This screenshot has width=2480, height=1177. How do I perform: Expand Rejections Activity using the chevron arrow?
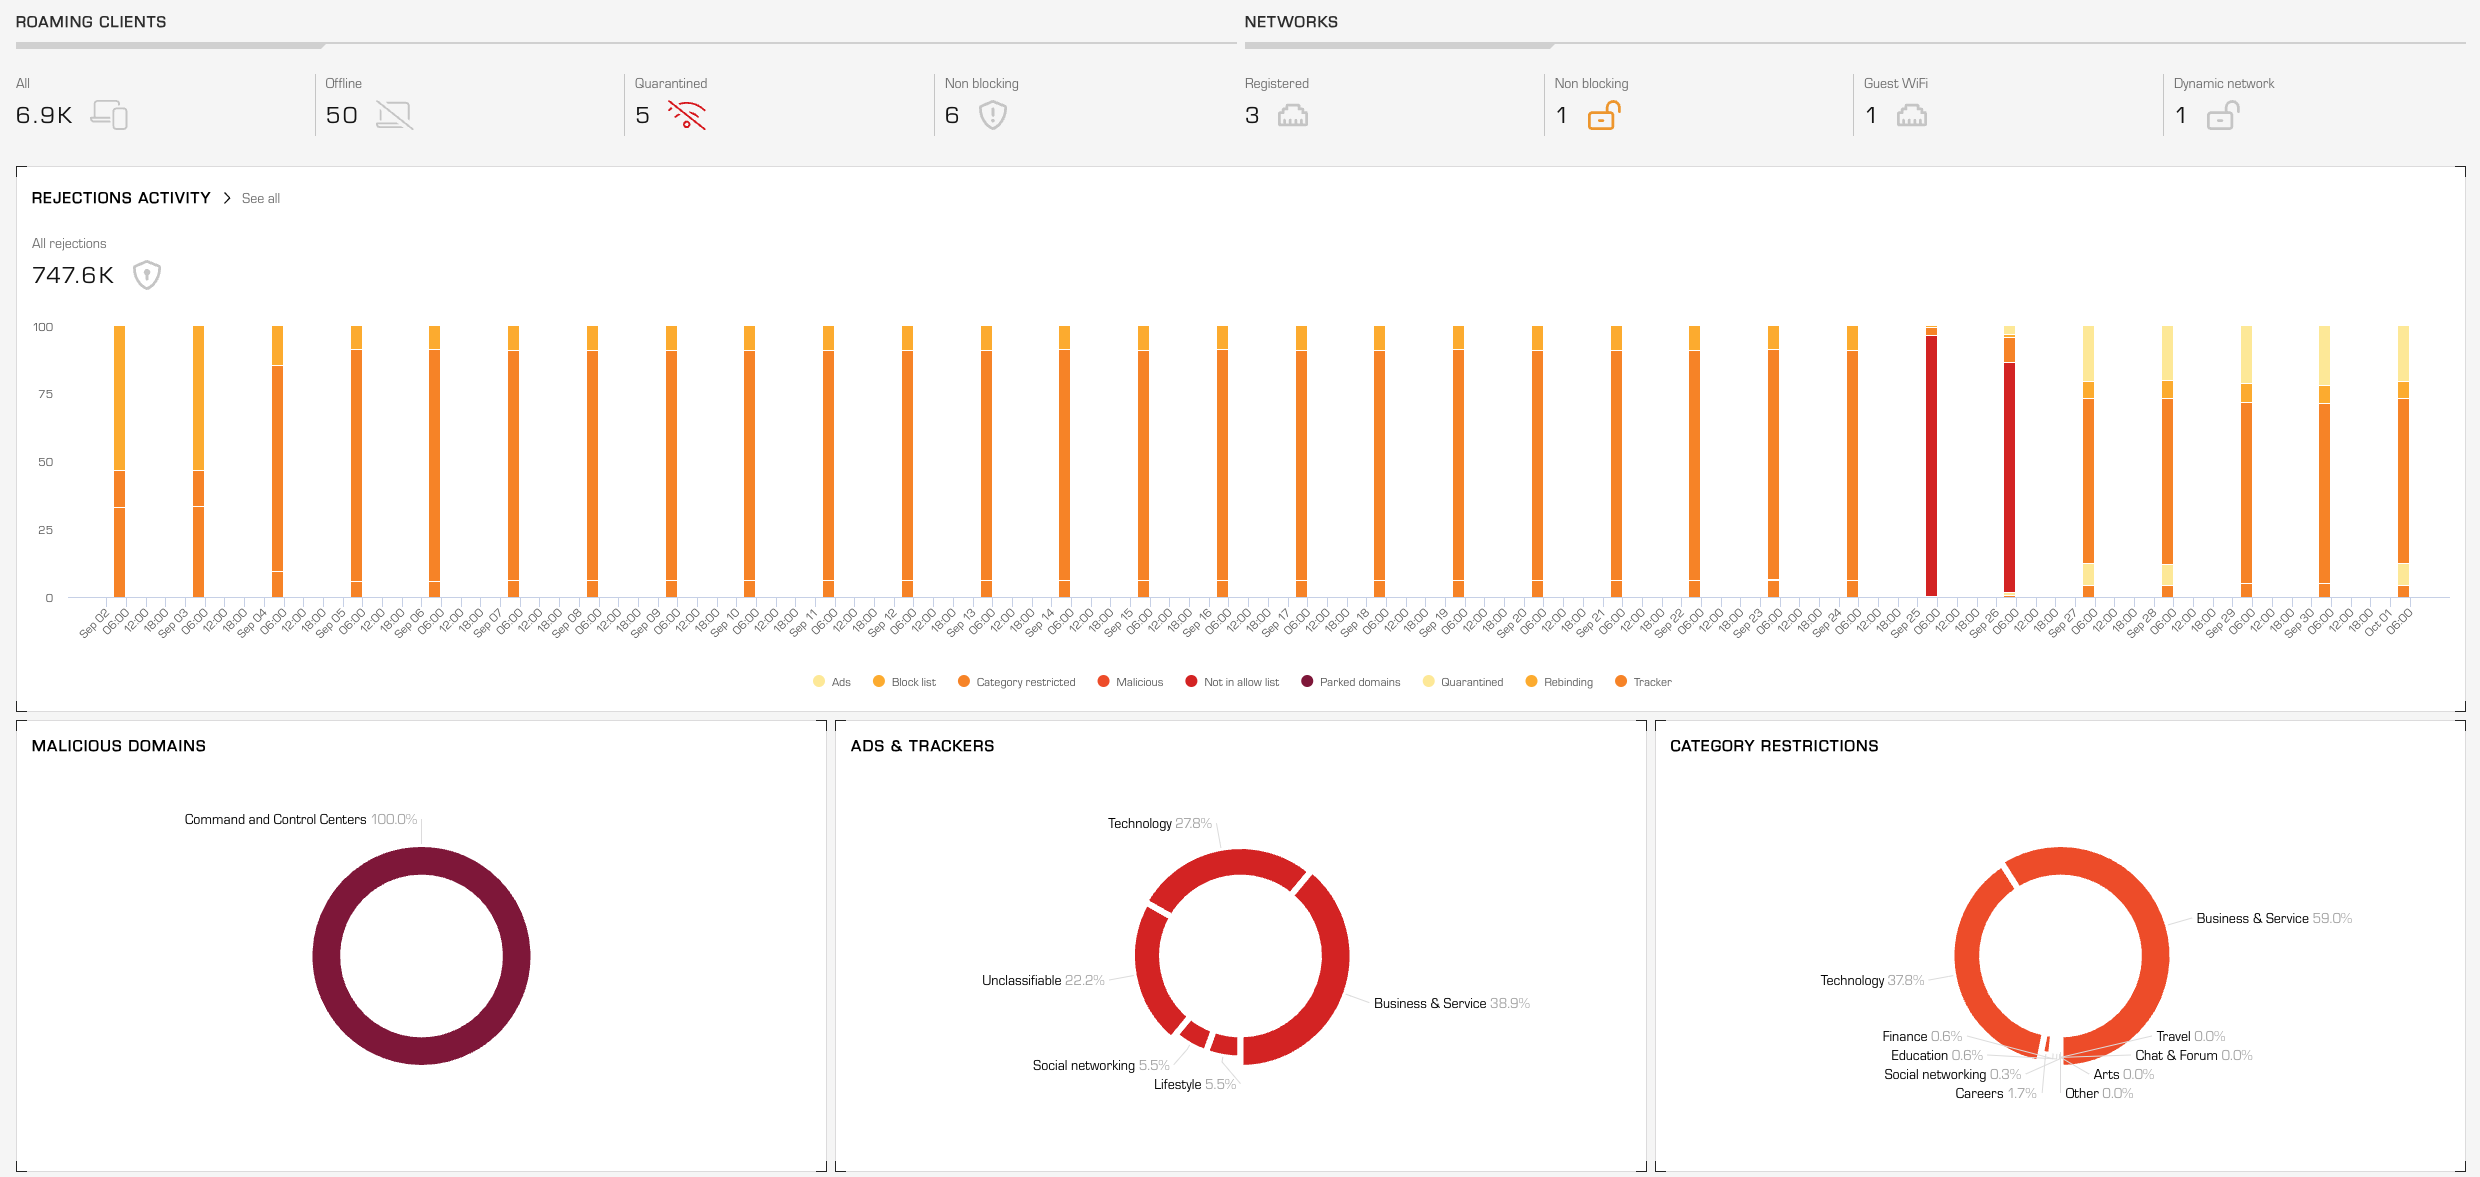(x=227, y=198)
